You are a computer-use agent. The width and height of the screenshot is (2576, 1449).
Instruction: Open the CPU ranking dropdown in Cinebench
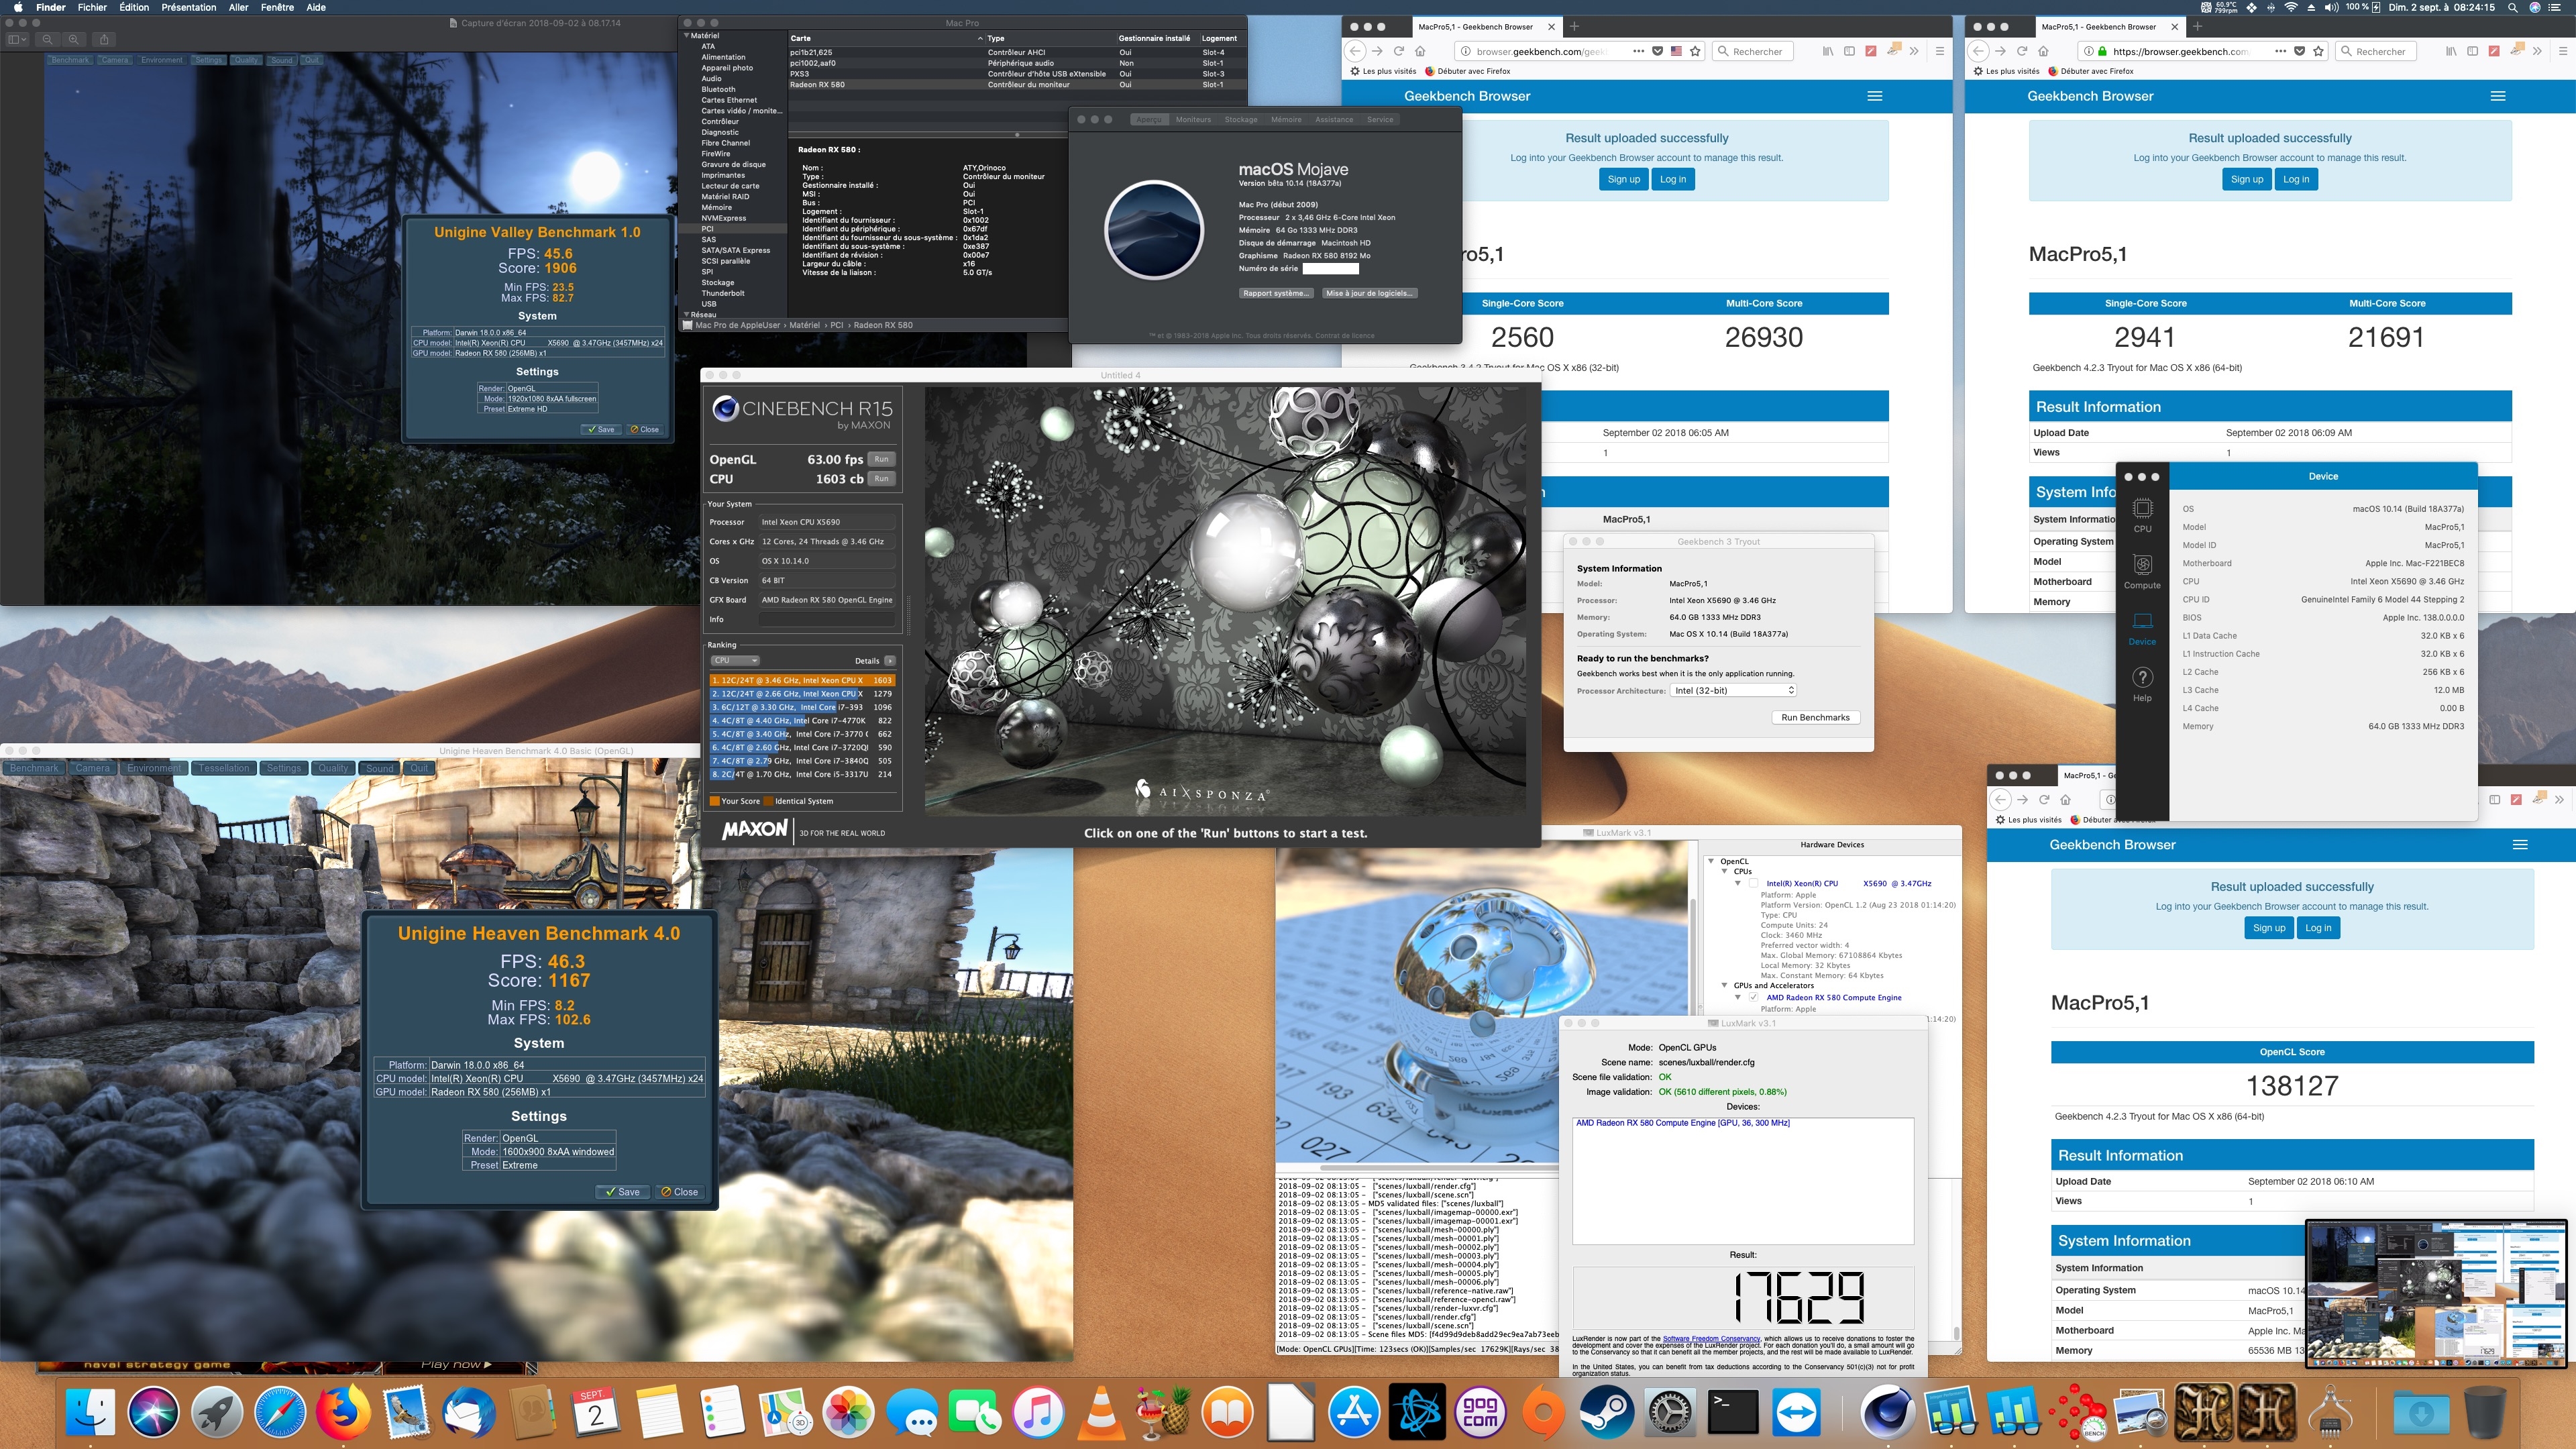point(734,661)
